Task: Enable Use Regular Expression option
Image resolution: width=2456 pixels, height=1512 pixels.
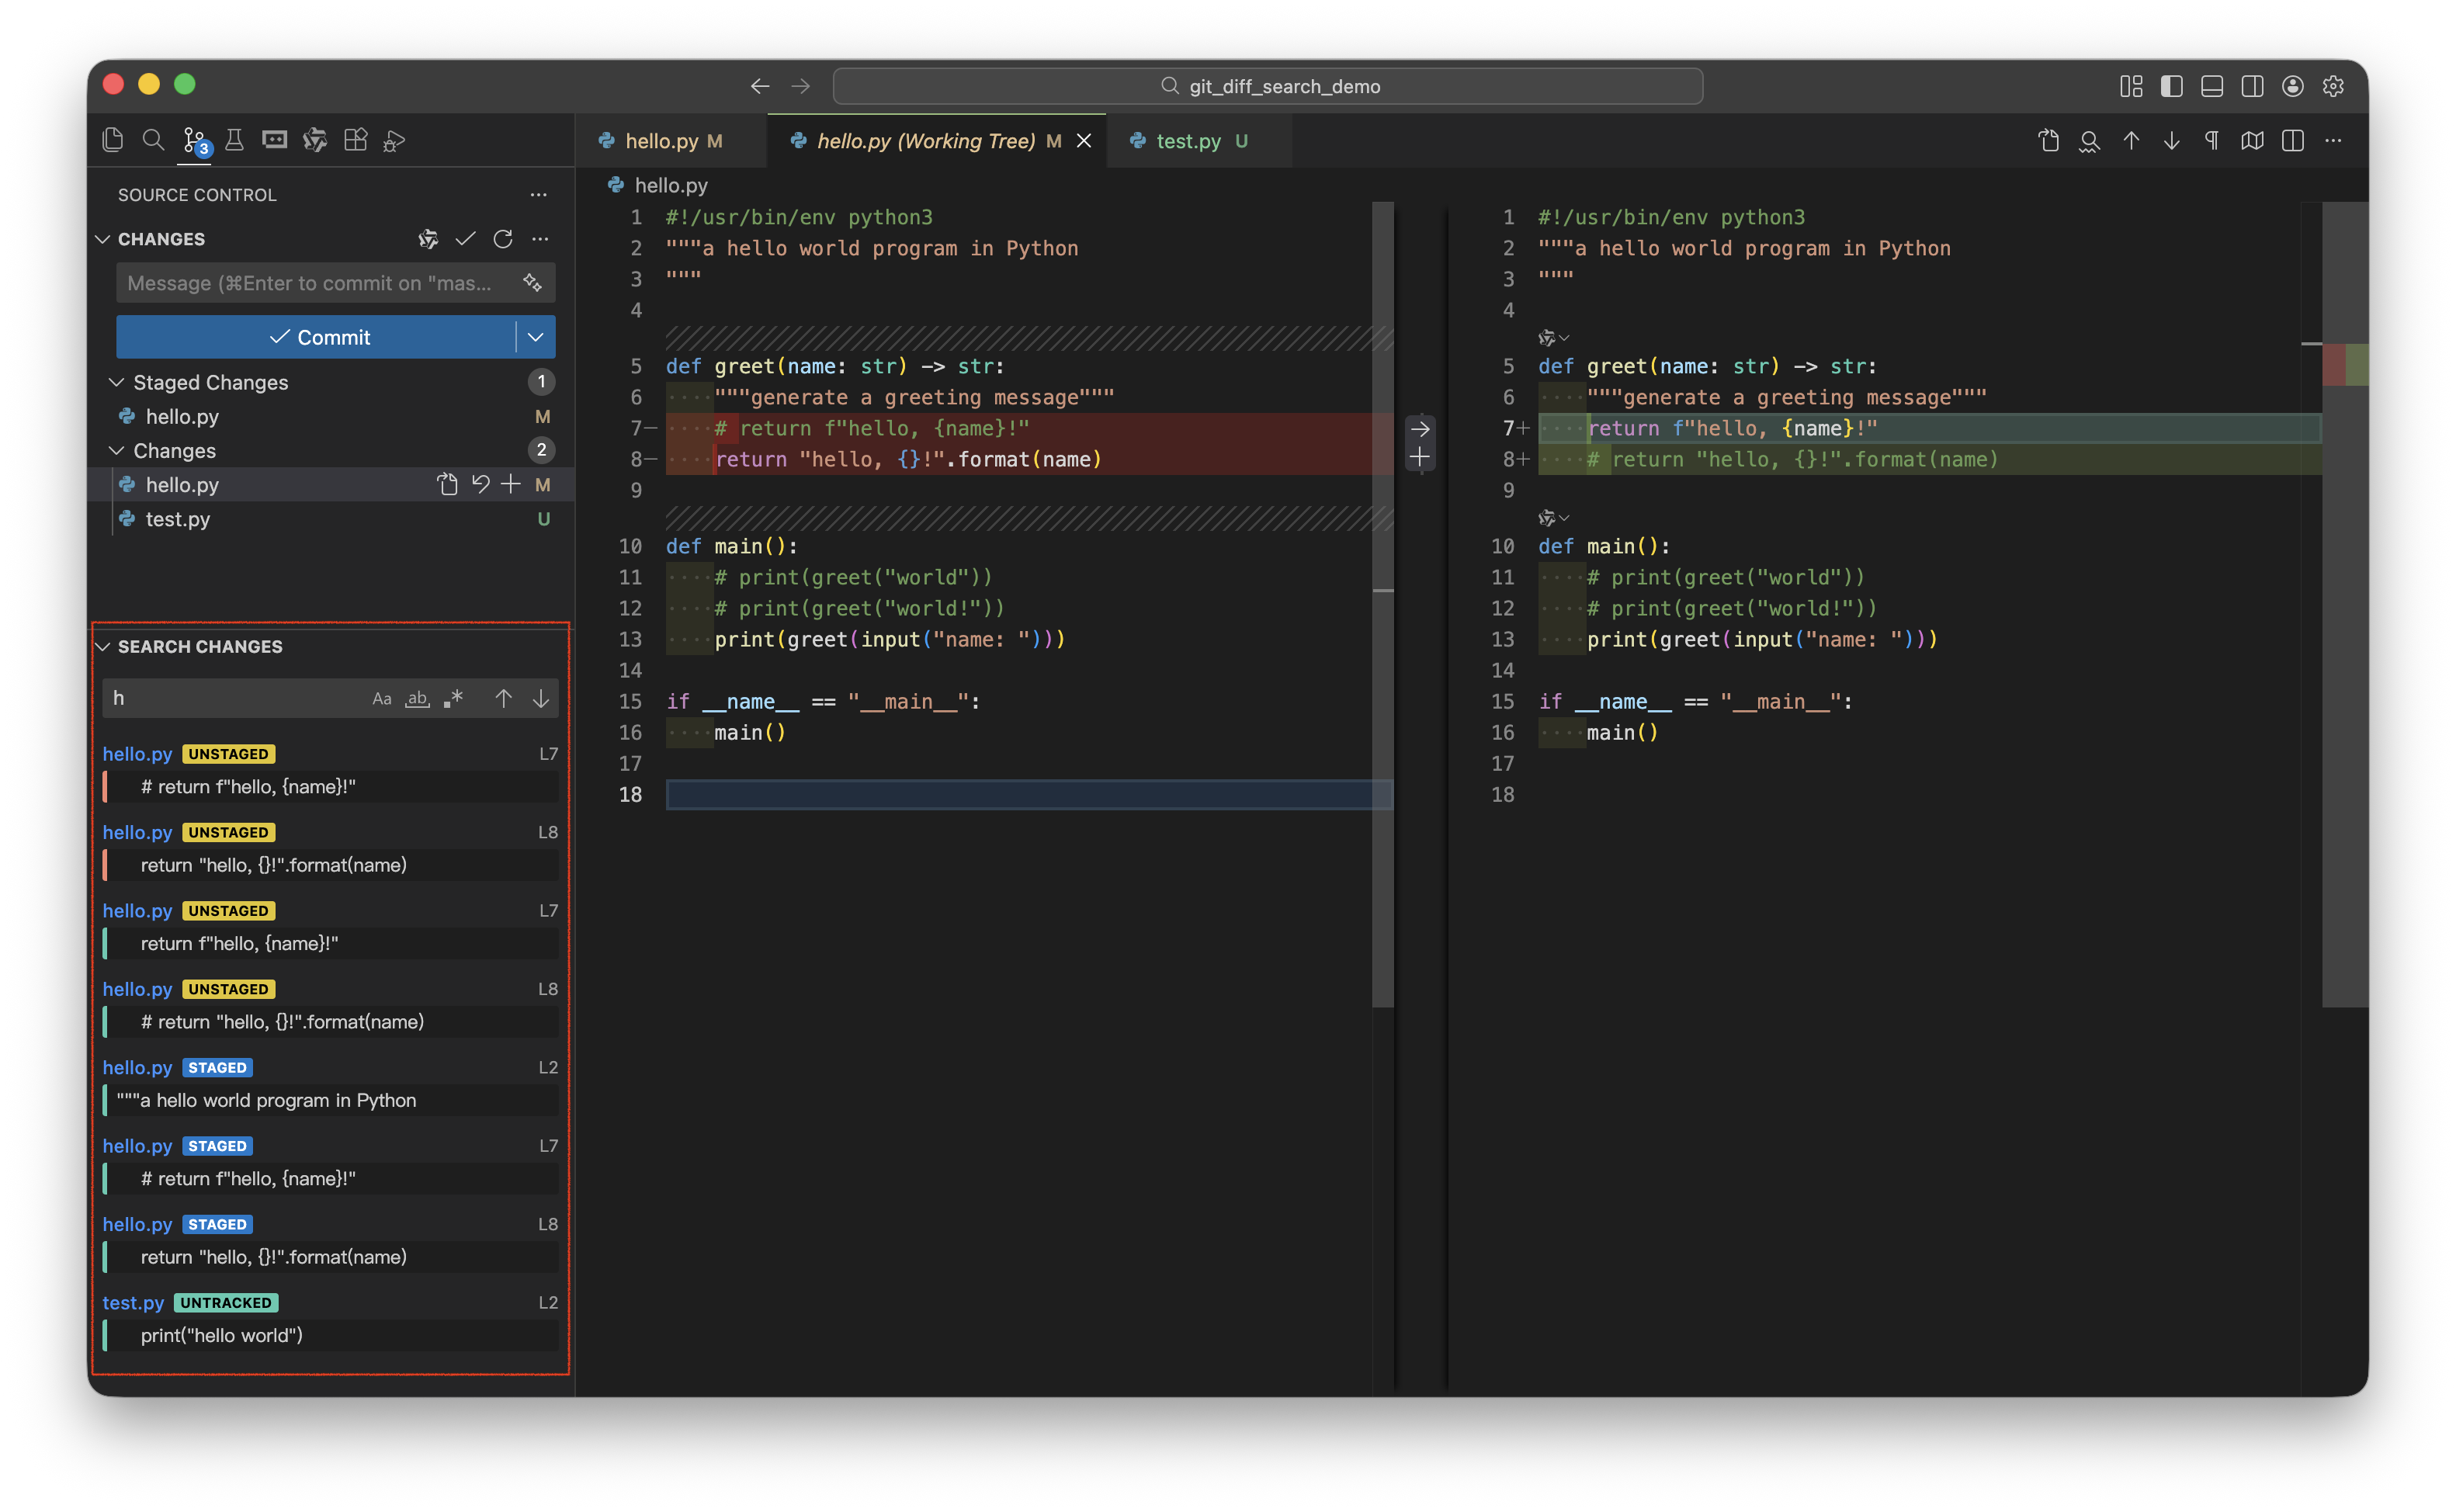Action: point(453,699)
